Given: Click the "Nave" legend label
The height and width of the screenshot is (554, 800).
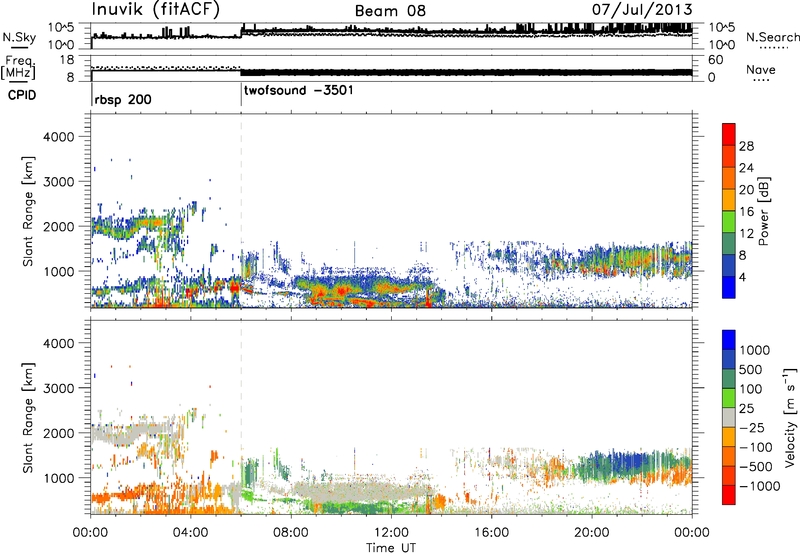Looking at the screenshot, I should click(761, 70).
